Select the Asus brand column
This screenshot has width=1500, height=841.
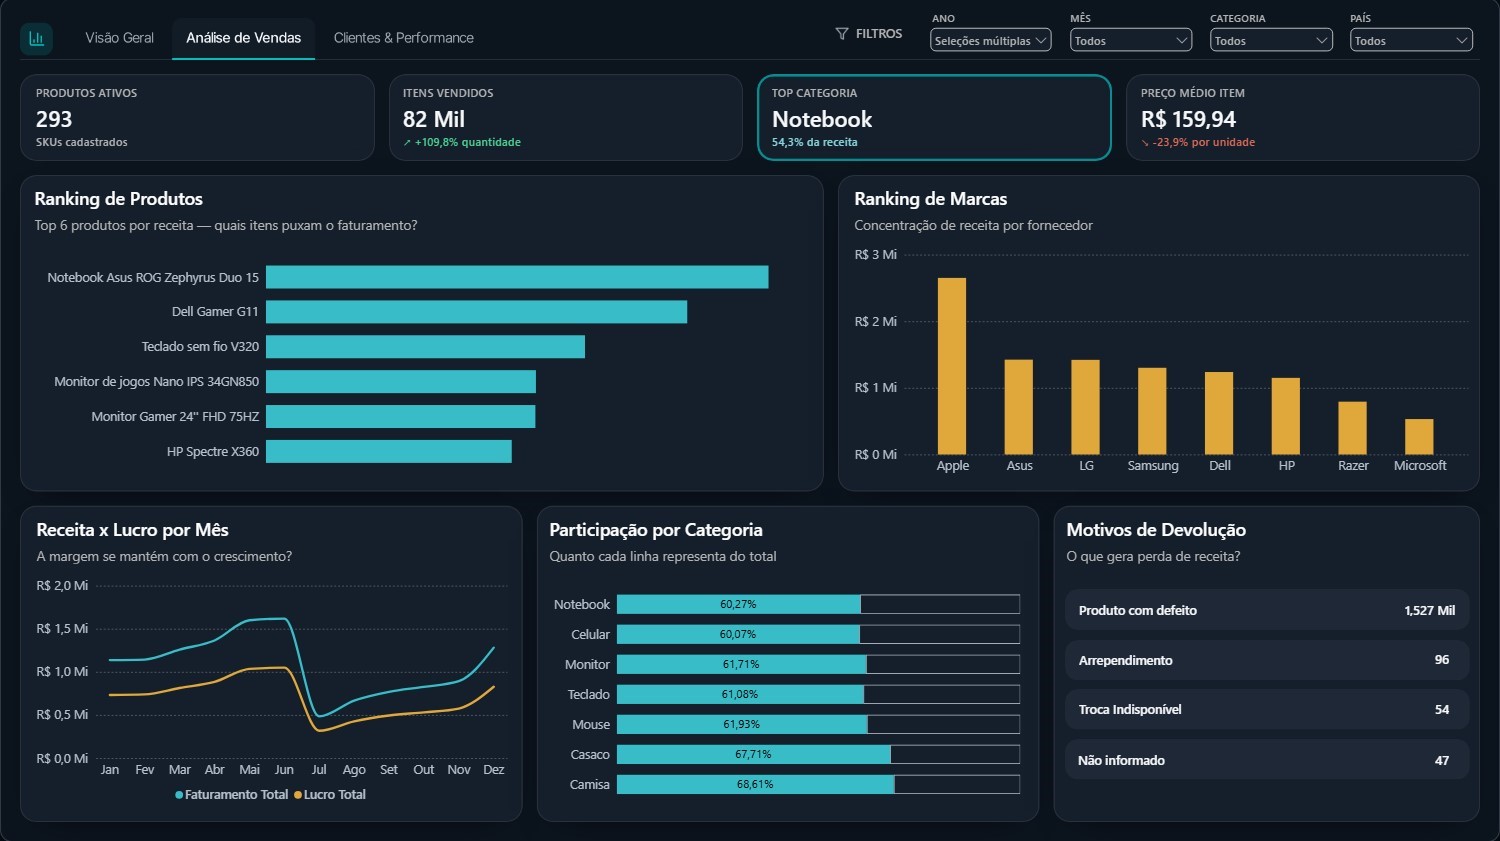coord(1019,407)
